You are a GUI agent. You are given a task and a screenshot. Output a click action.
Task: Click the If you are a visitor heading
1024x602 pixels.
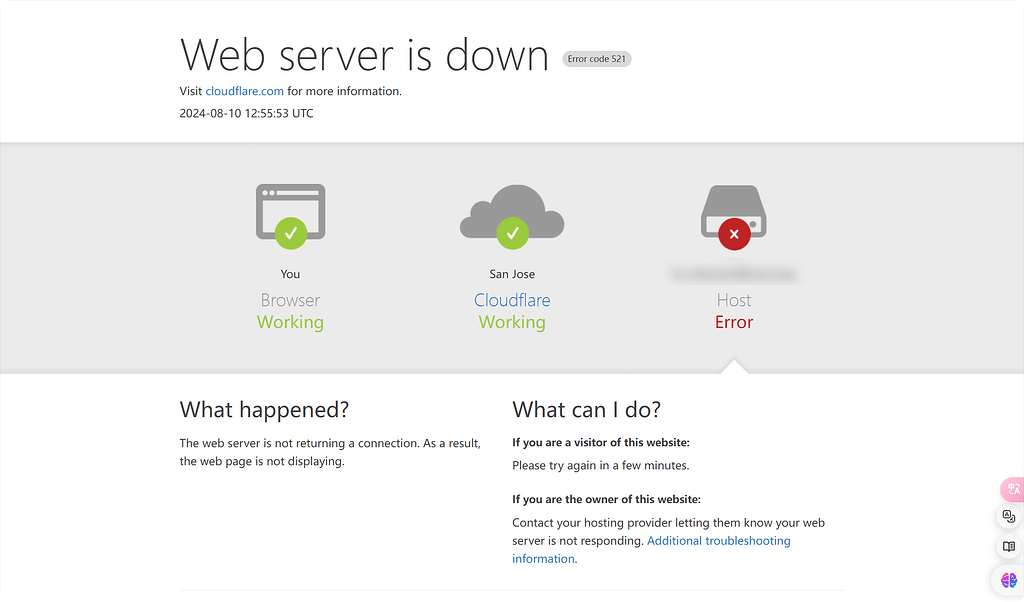click(601, 443)
